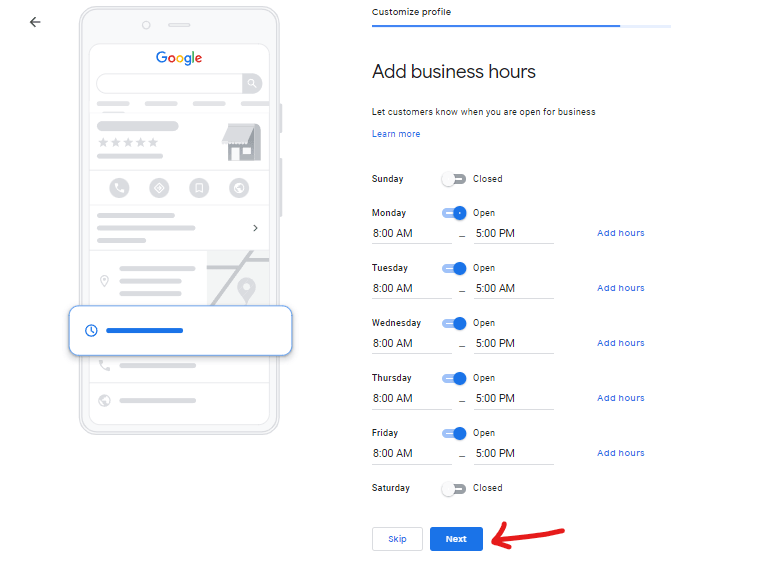
Task: Toggle Monday open switch off
Action: tap(454, 213)
